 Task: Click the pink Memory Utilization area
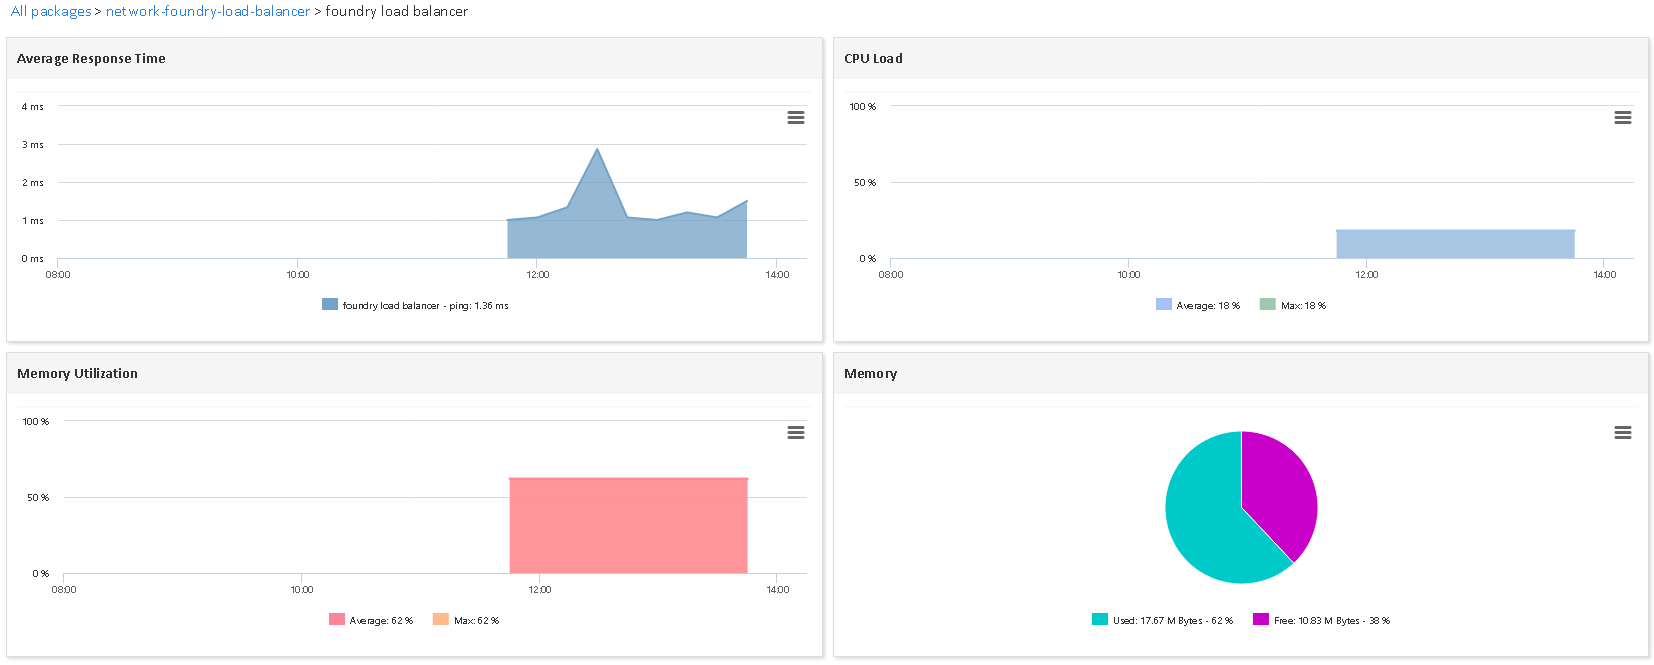pyautogui.click(x=628, y=525)
